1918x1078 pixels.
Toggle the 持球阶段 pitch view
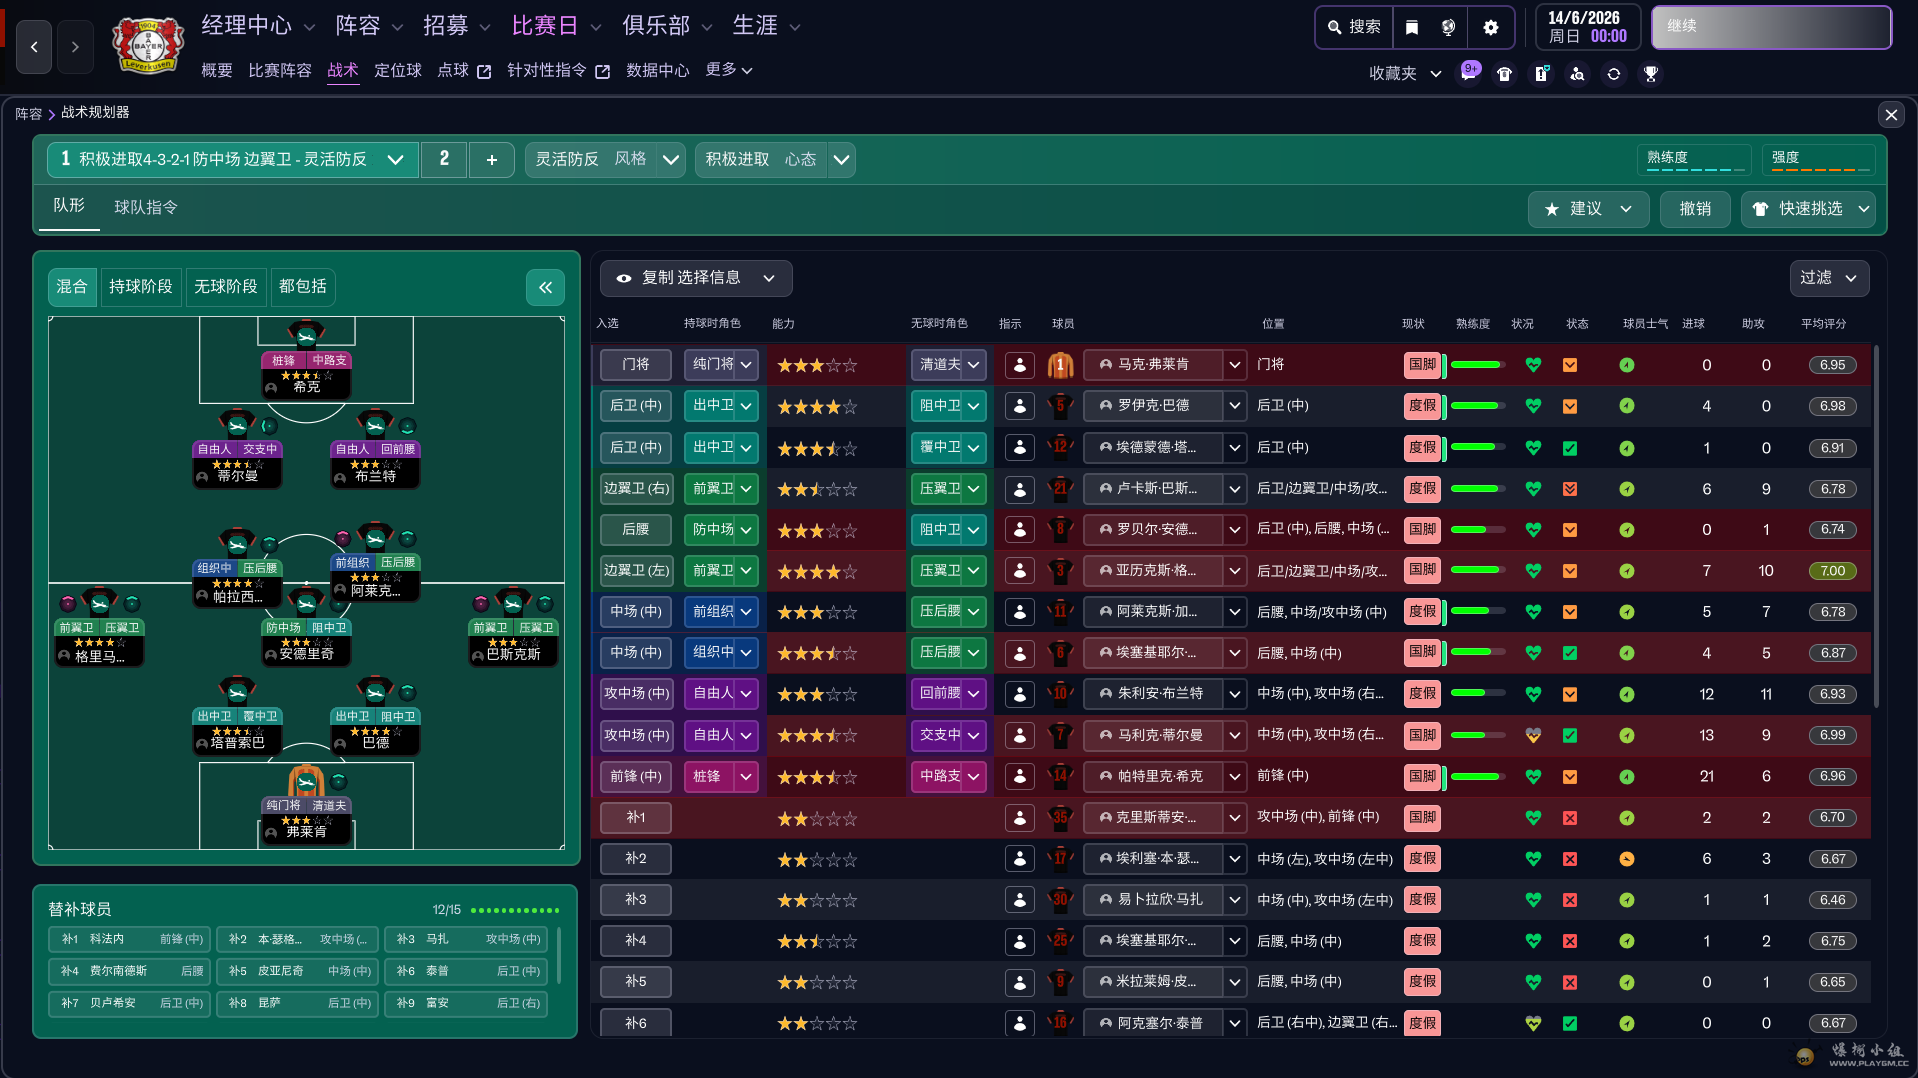pos(140,287)
